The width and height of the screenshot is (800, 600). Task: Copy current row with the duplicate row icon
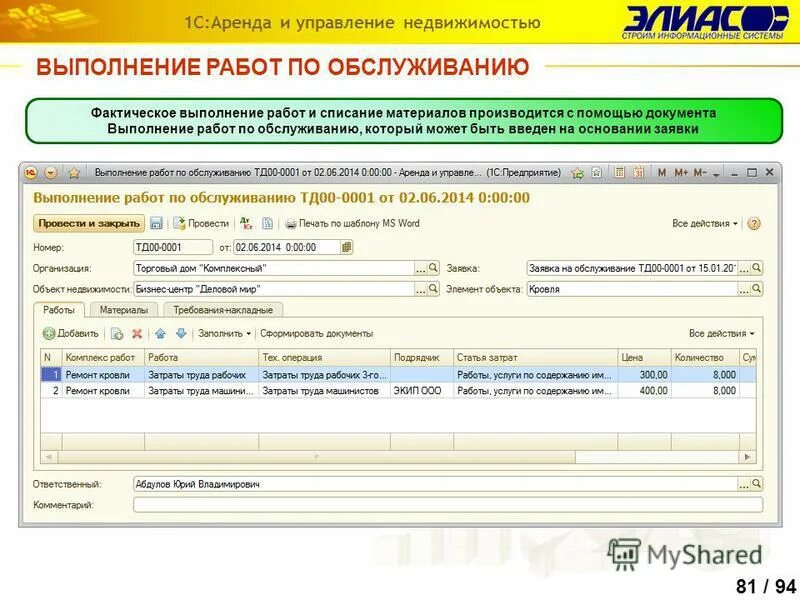click(117, 331)
